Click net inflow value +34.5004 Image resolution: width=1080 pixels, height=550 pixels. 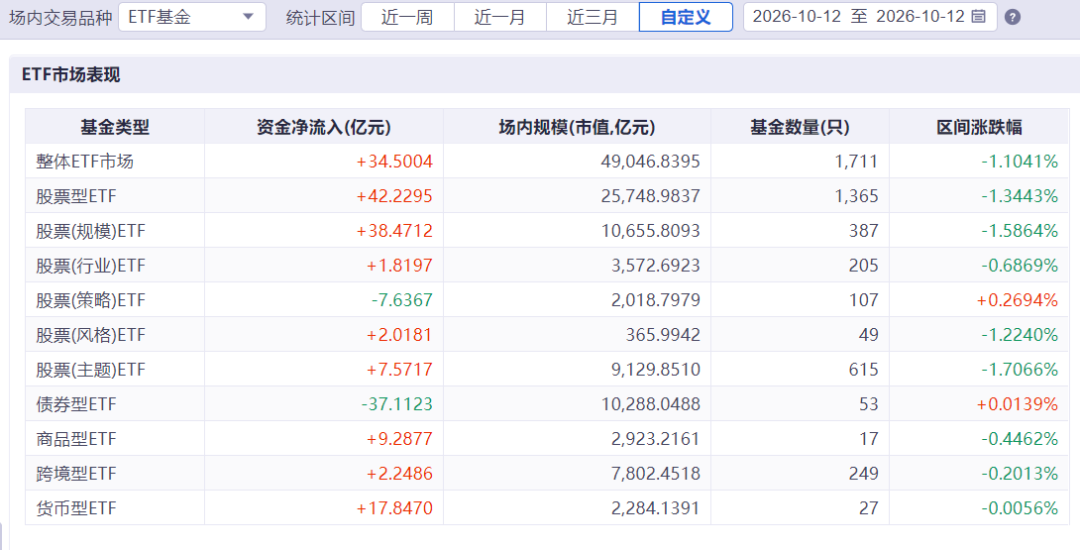coord(395,162)
